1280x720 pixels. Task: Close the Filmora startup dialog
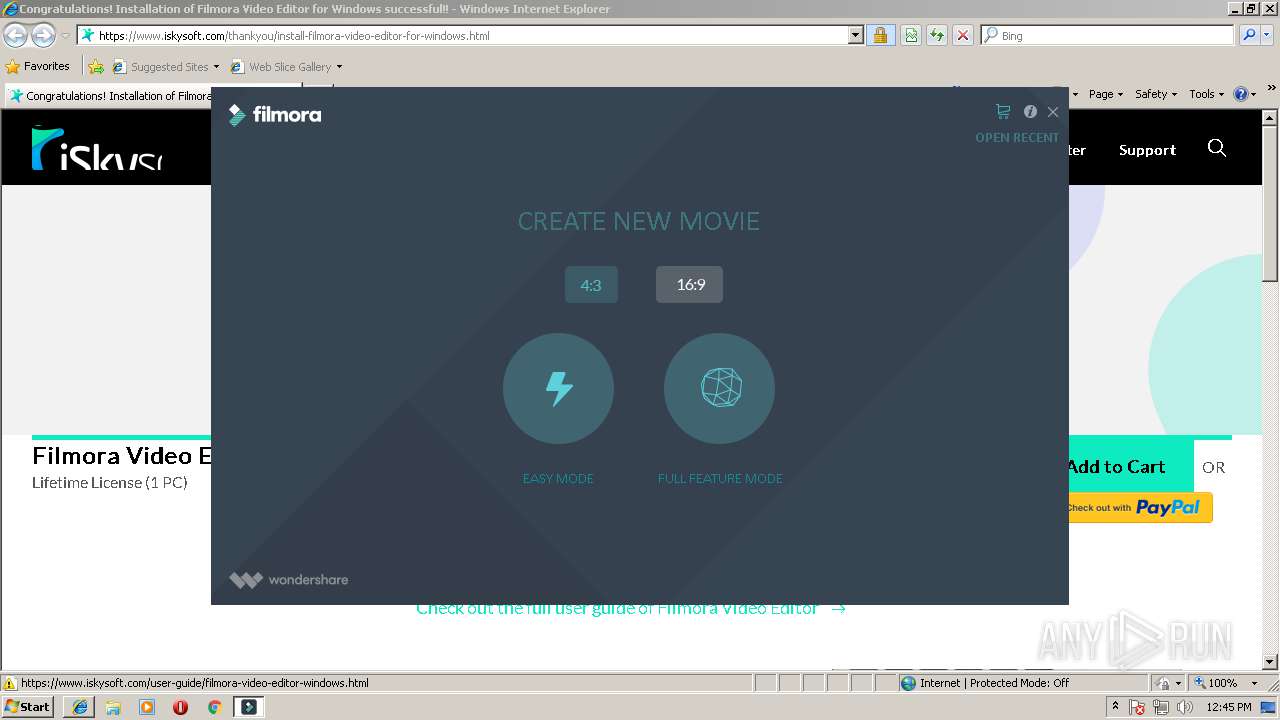coord(1053,112)
